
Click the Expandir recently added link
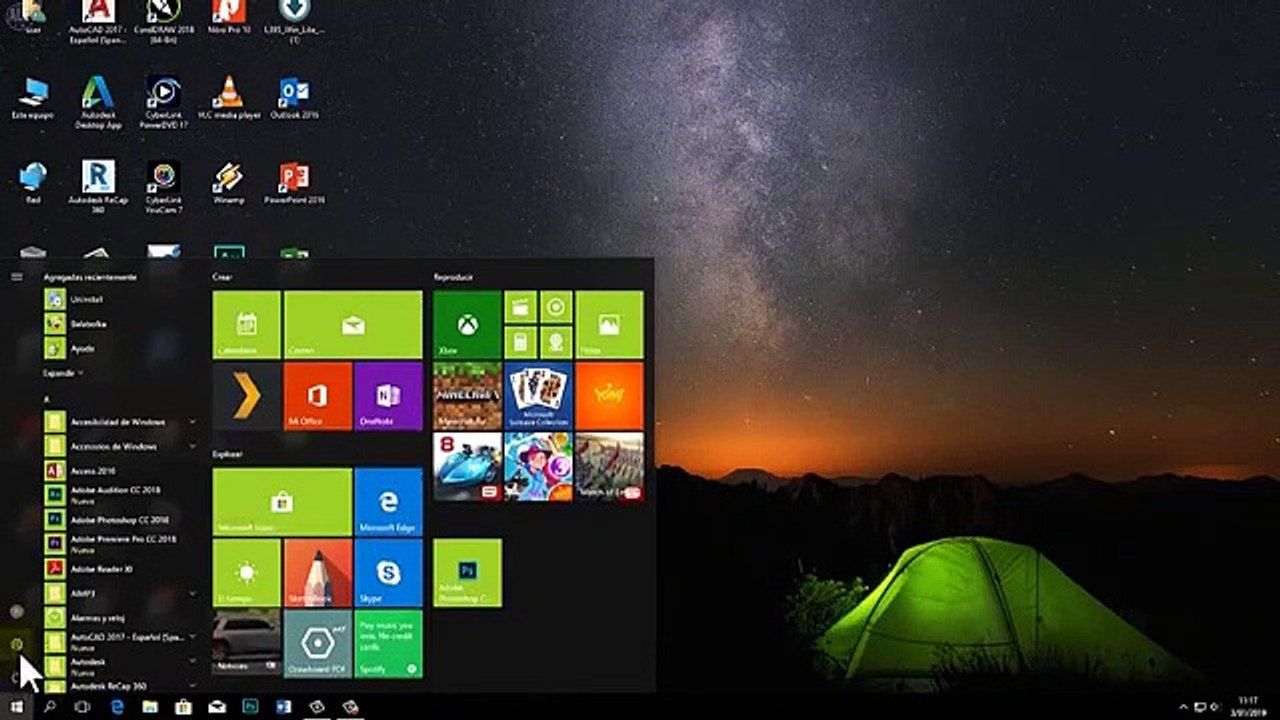(62, 373)
